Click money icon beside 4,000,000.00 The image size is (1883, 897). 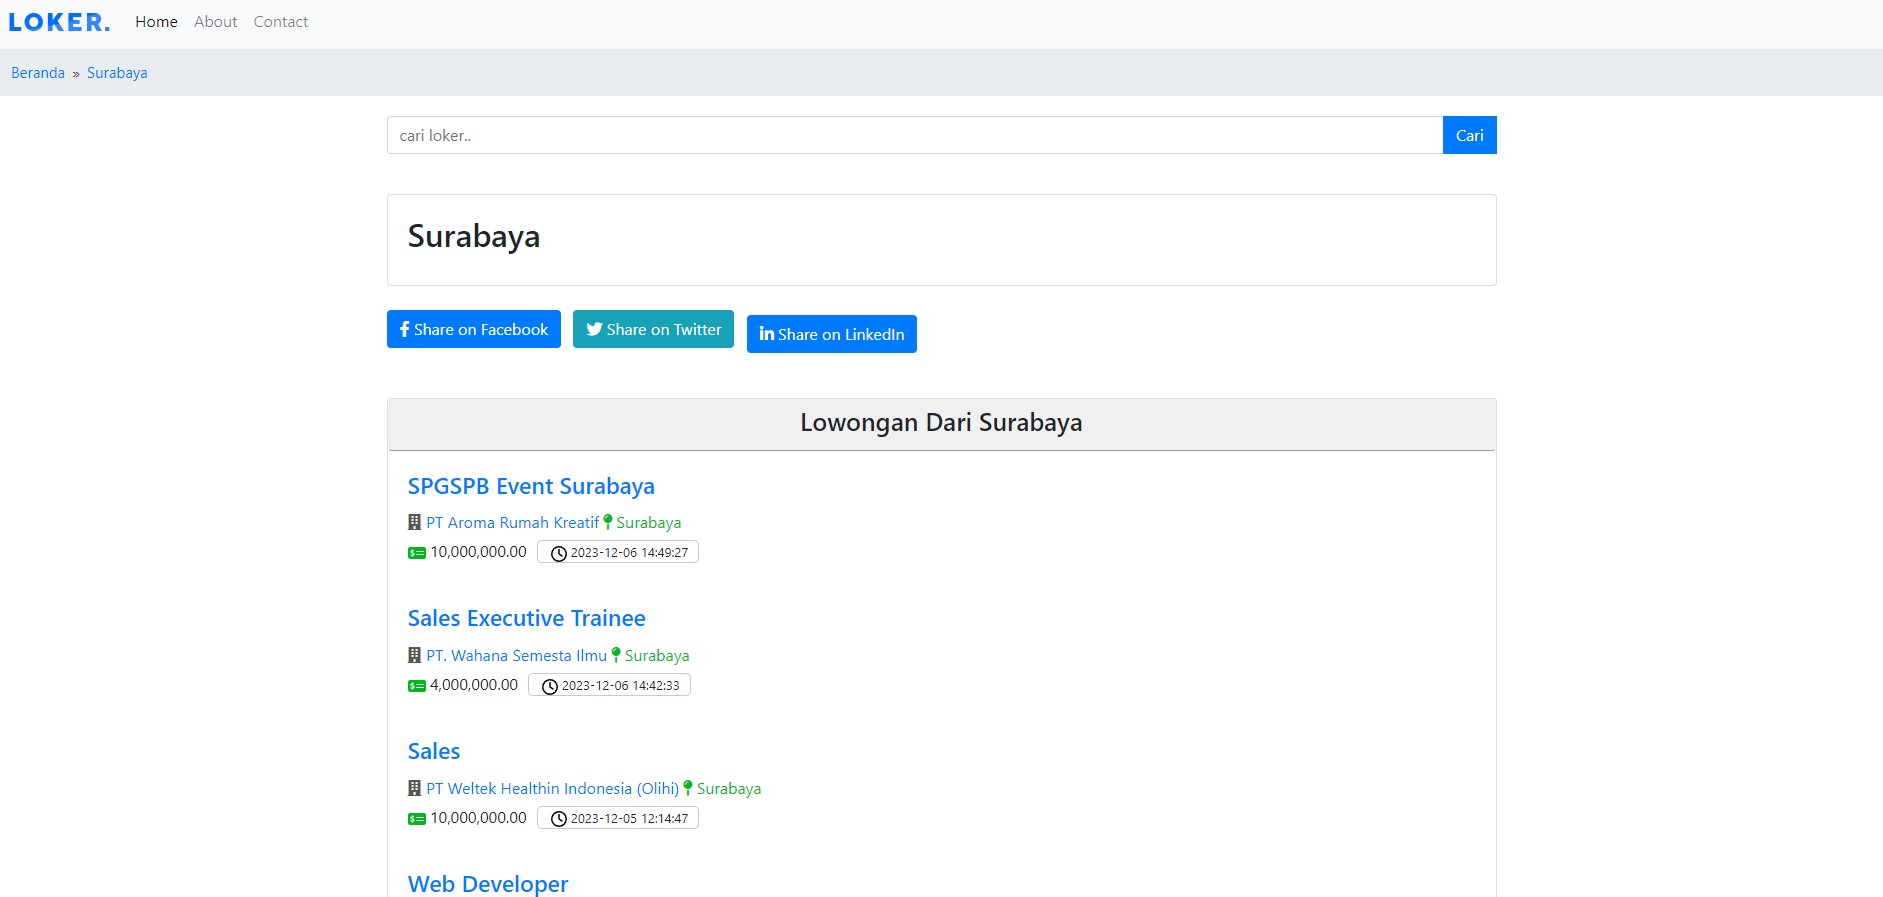pyautogui.click(x=417, y=686)
